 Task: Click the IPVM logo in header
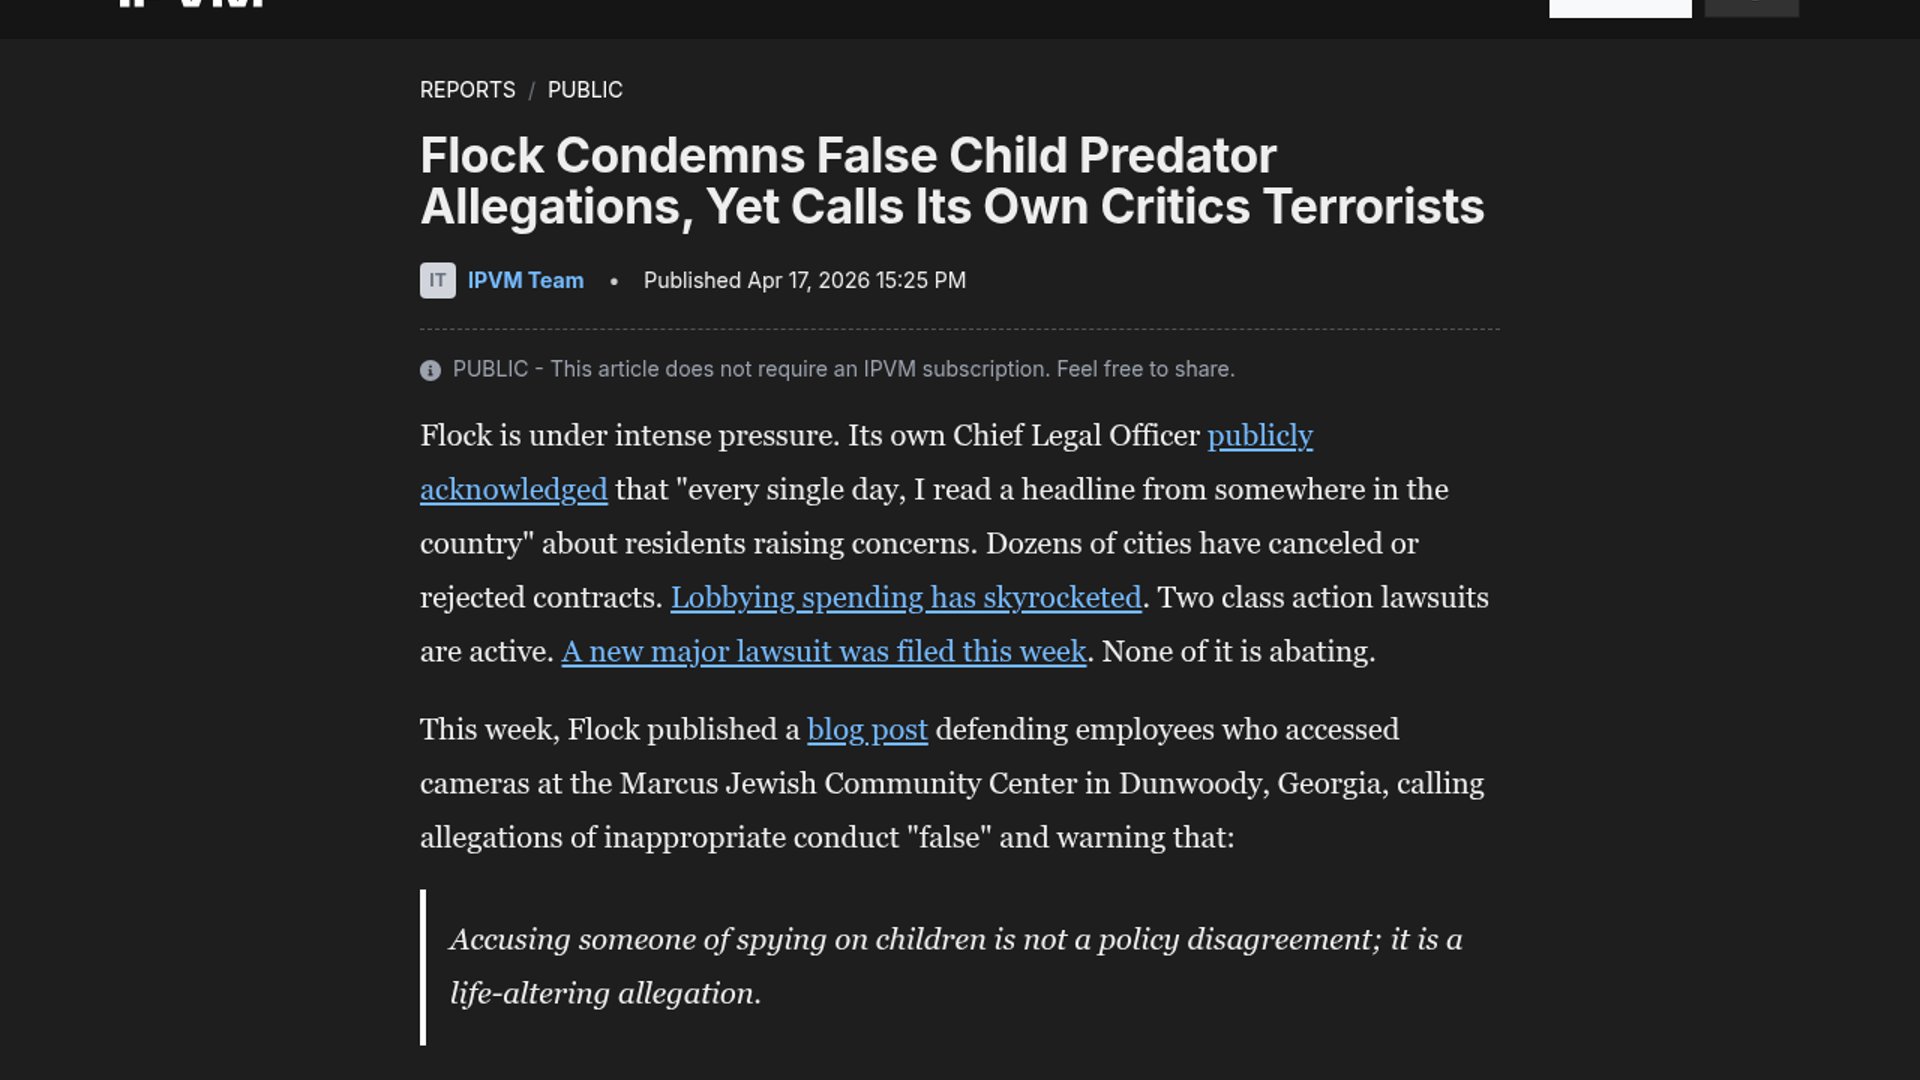click(190, 3)
